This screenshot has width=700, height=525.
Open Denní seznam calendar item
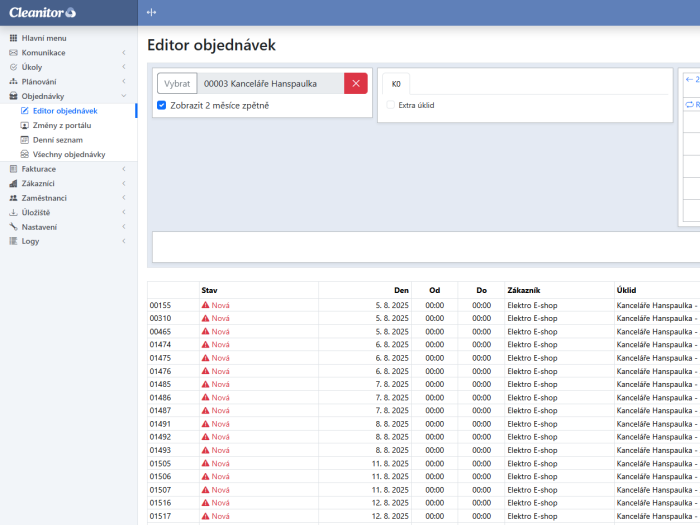[57, 140]
